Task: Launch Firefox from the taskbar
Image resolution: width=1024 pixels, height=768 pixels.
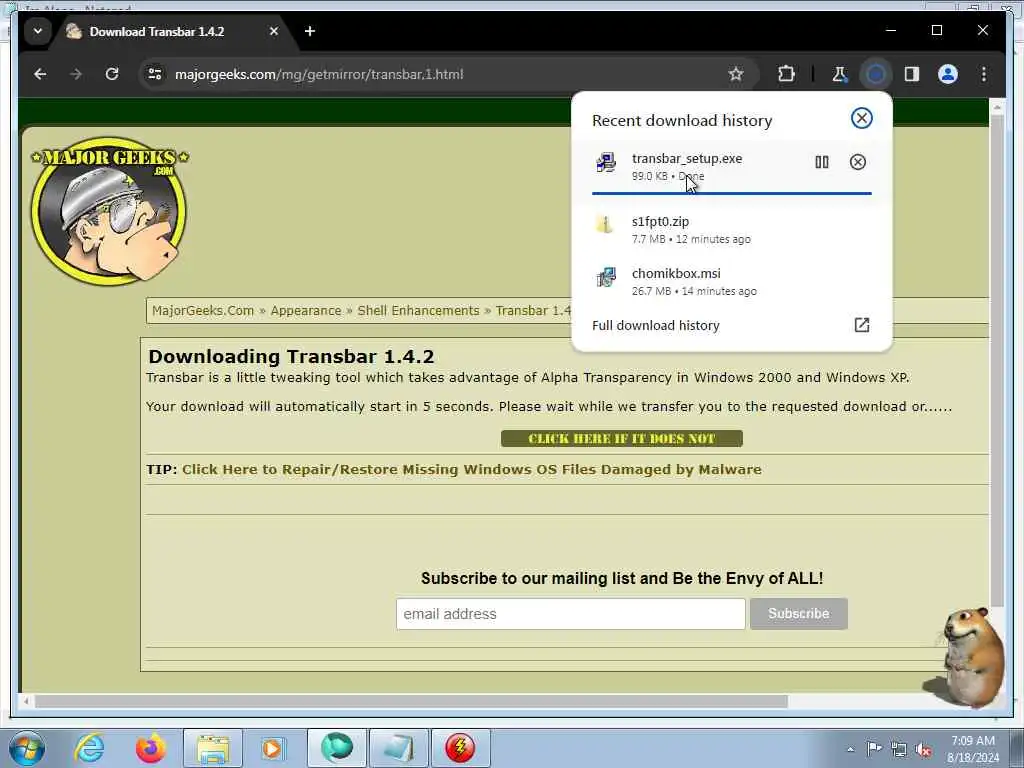Action: 151,748
